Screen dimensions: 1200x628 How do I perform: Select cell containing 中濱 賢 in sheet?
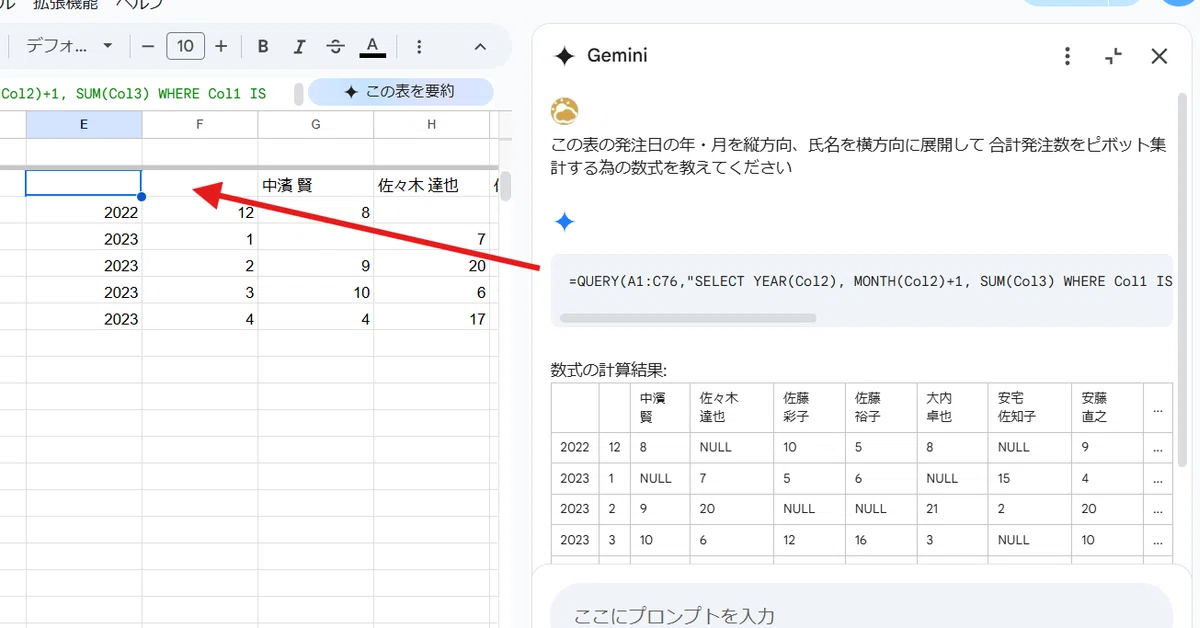tap(316, 185)
